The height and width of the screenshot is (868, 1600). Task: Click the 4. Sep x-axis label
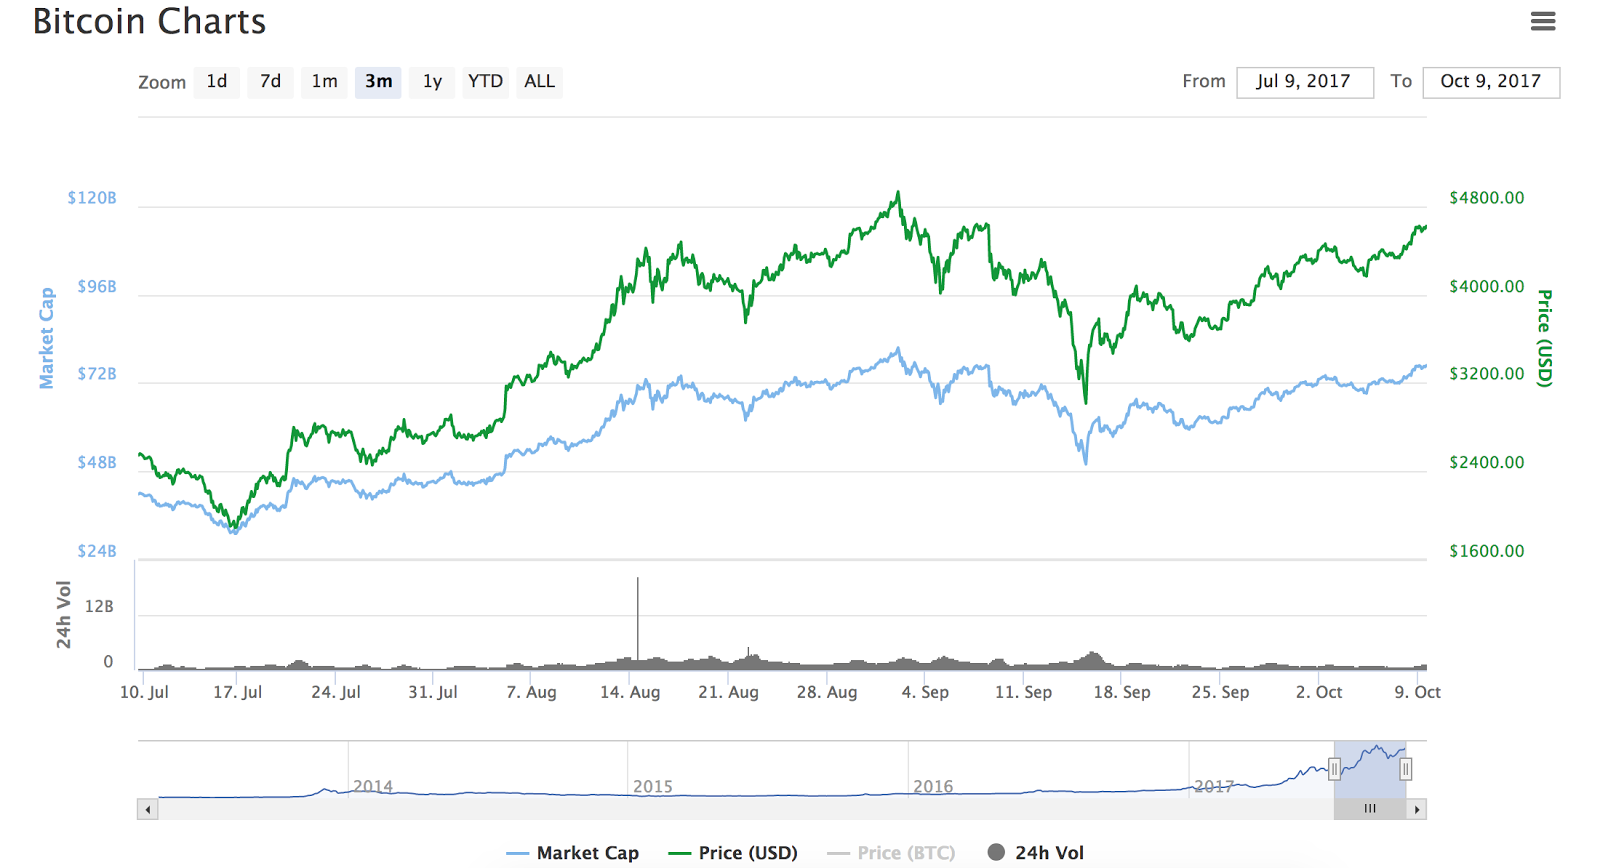tap(925, 692)
